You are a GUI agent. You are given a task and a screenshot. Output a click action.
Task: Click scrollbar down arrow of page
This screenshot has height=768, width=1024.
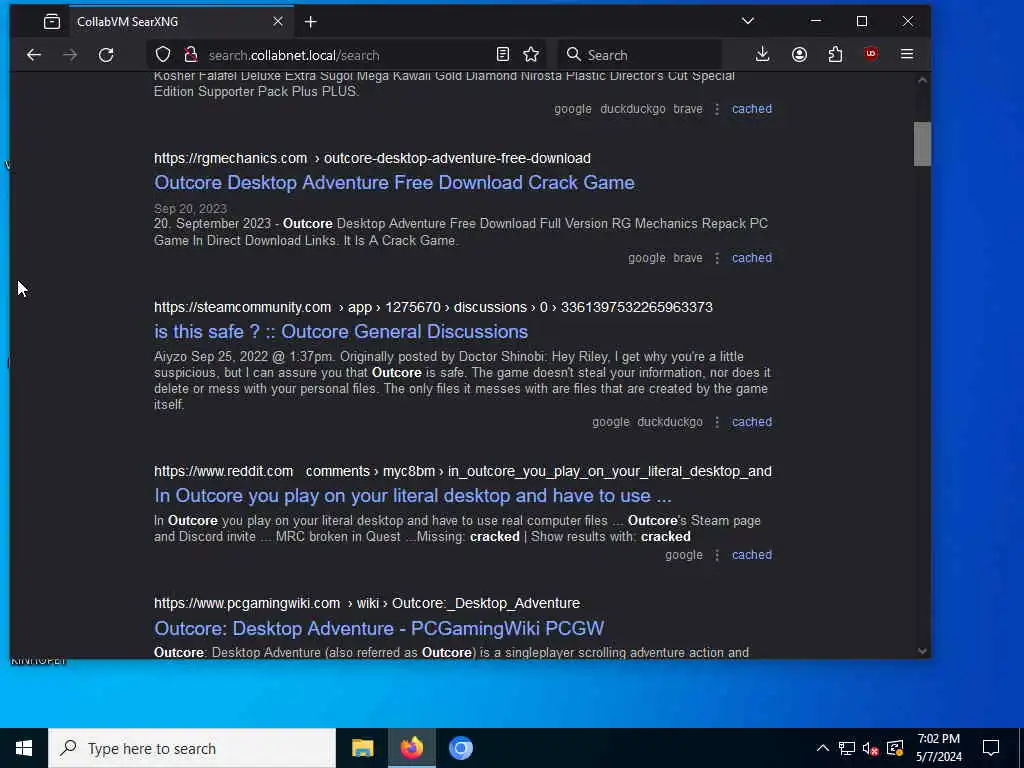922,650
